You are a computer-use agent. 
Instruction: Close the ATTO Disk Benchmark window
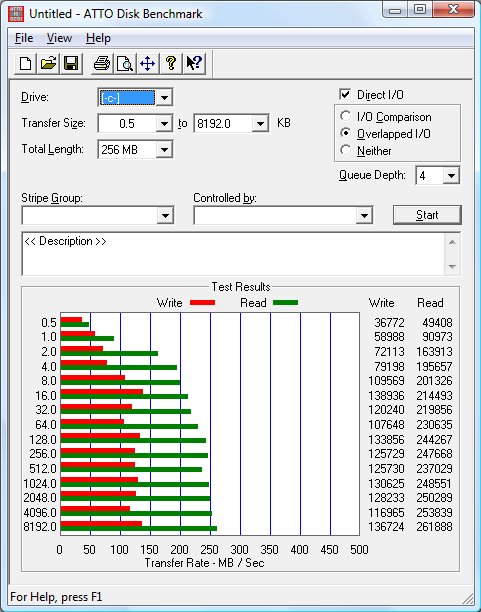(x=453, y=10)
